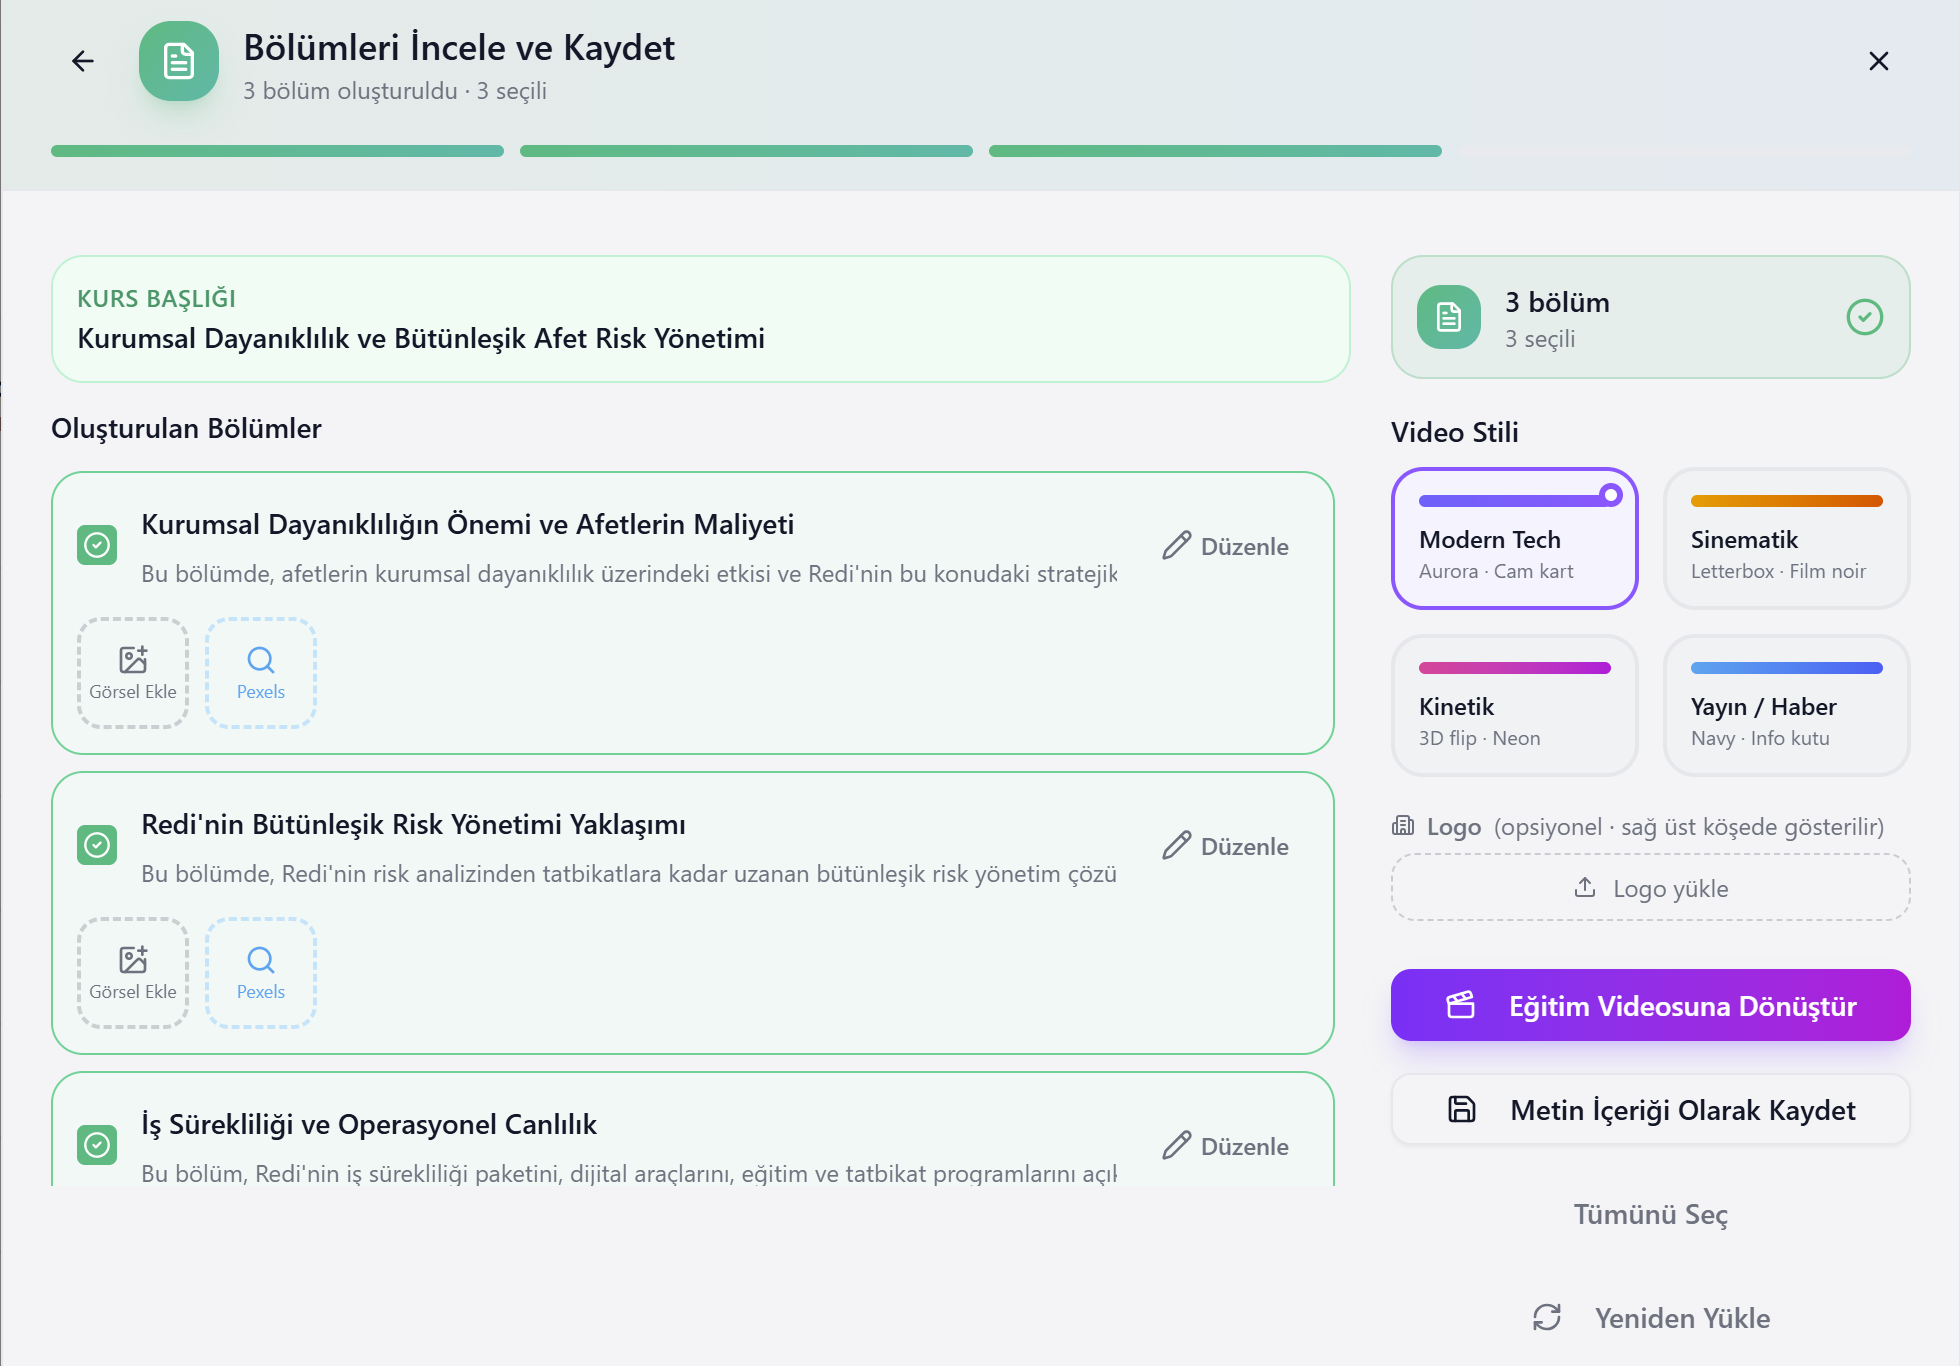Click title 'Redi'nin Bütünleşik Risk Yönetimi Yaklaşımı'
Screen dimensions: 1960x1366
point(414,825)
